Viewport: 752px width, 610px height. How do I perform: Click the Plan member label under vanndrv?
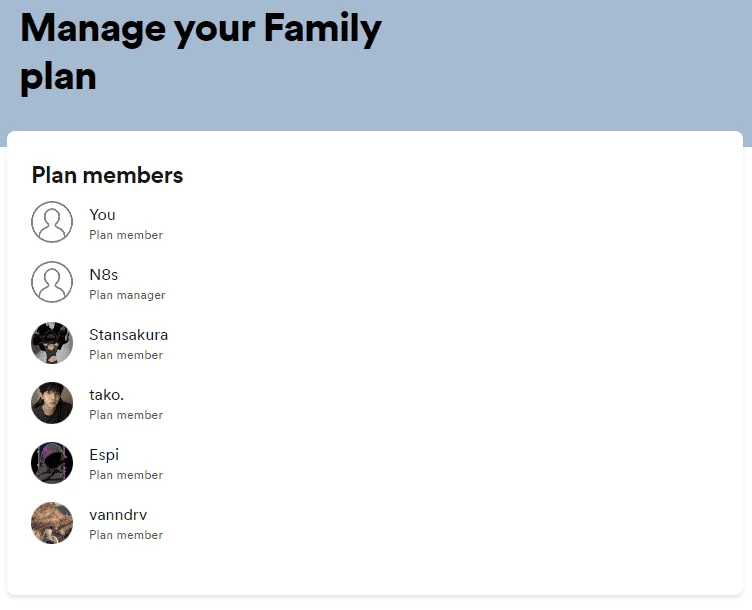(x=126, y=535)
